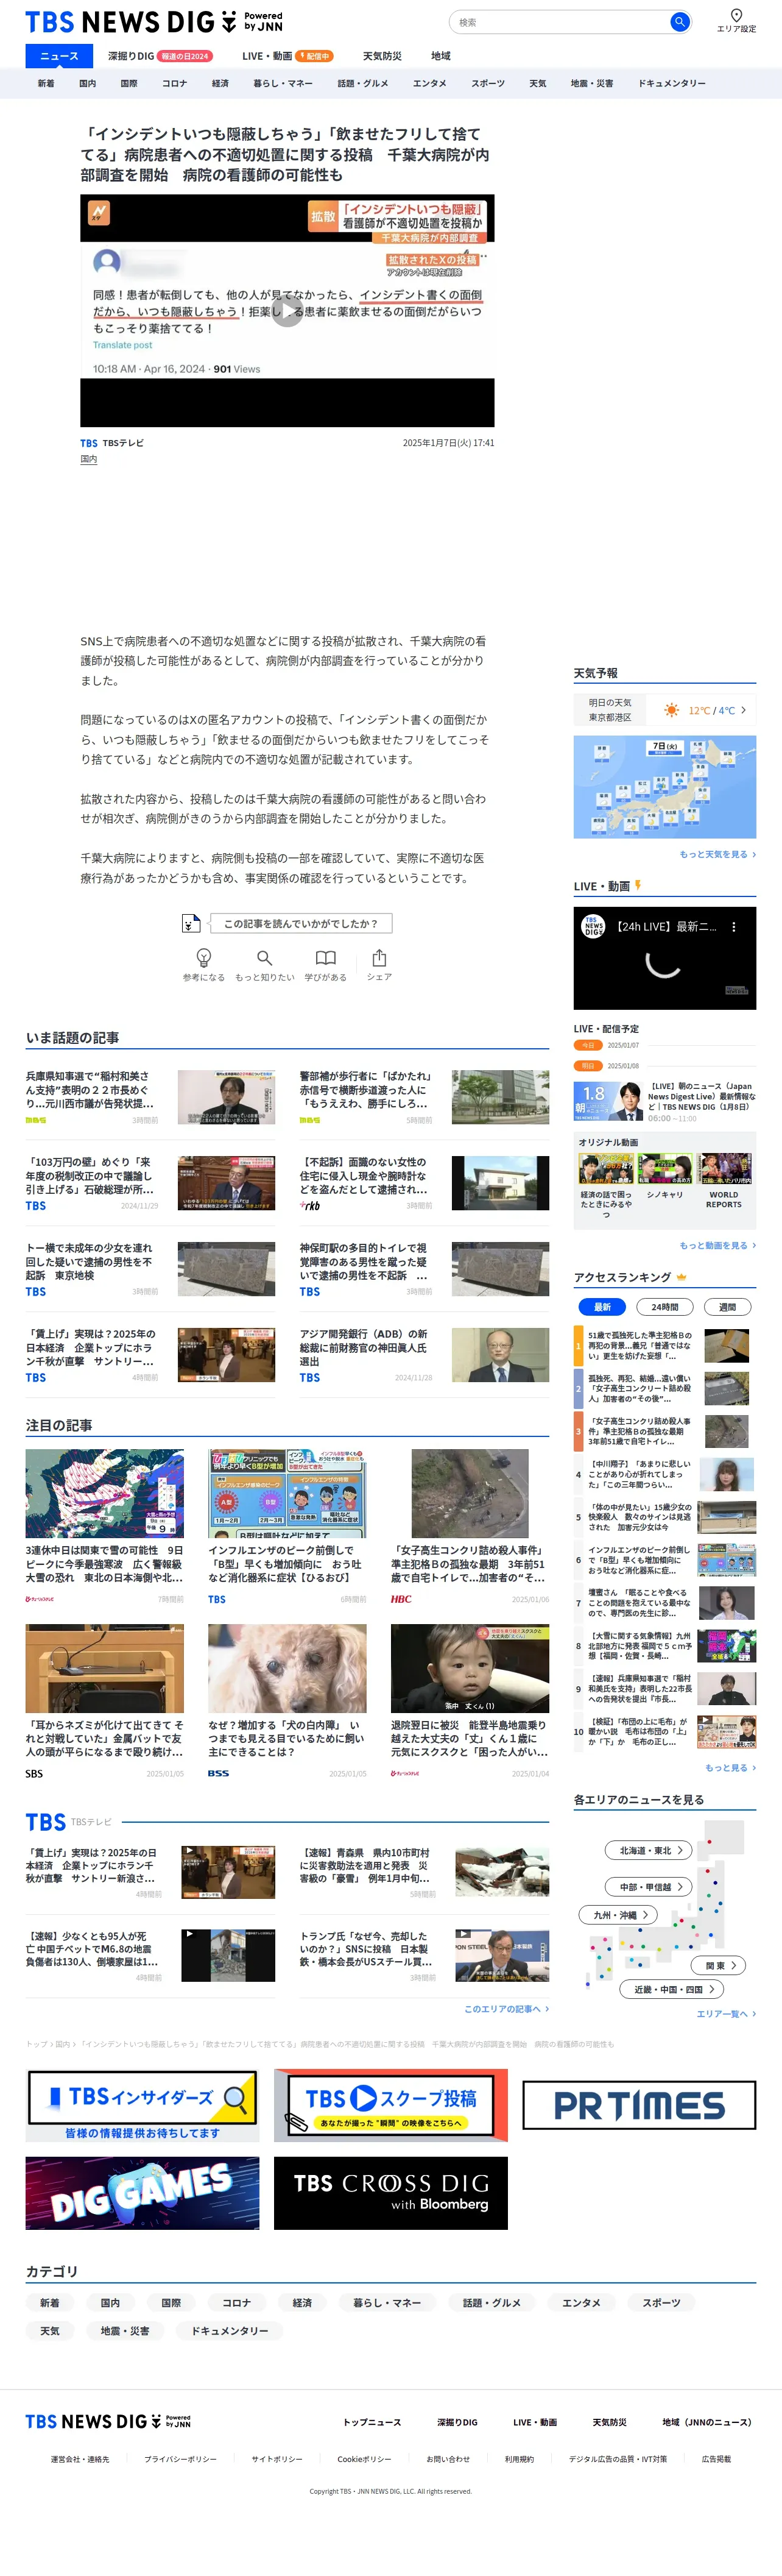Expand the 12℃/4℃ weather forecast chevron
This screenshot has height=2576, width=782.
pos(743,710)
